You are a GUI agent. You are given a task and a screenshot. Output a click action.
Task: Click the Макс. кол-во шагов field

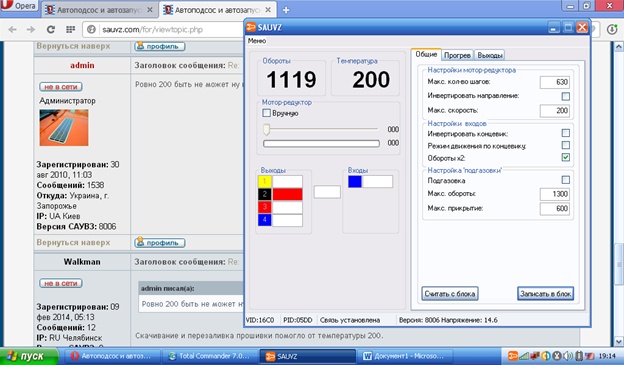point(555,82)
